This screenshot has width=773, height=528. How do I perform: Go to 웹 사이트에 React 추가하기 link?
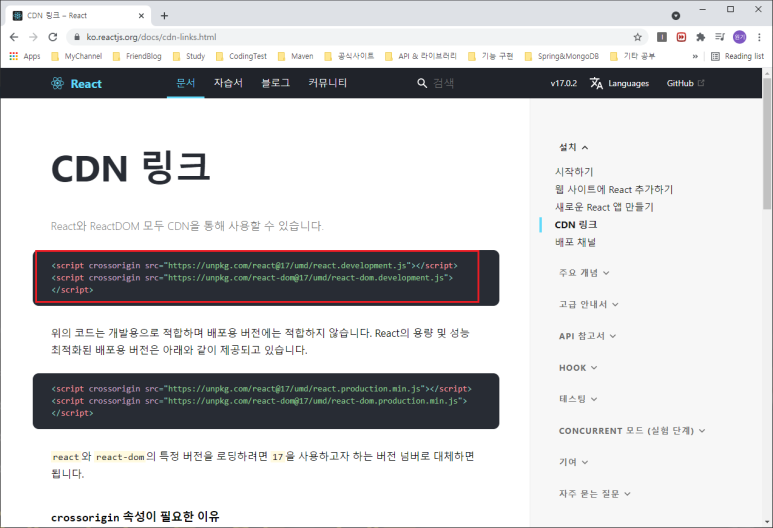pos(614,189)
